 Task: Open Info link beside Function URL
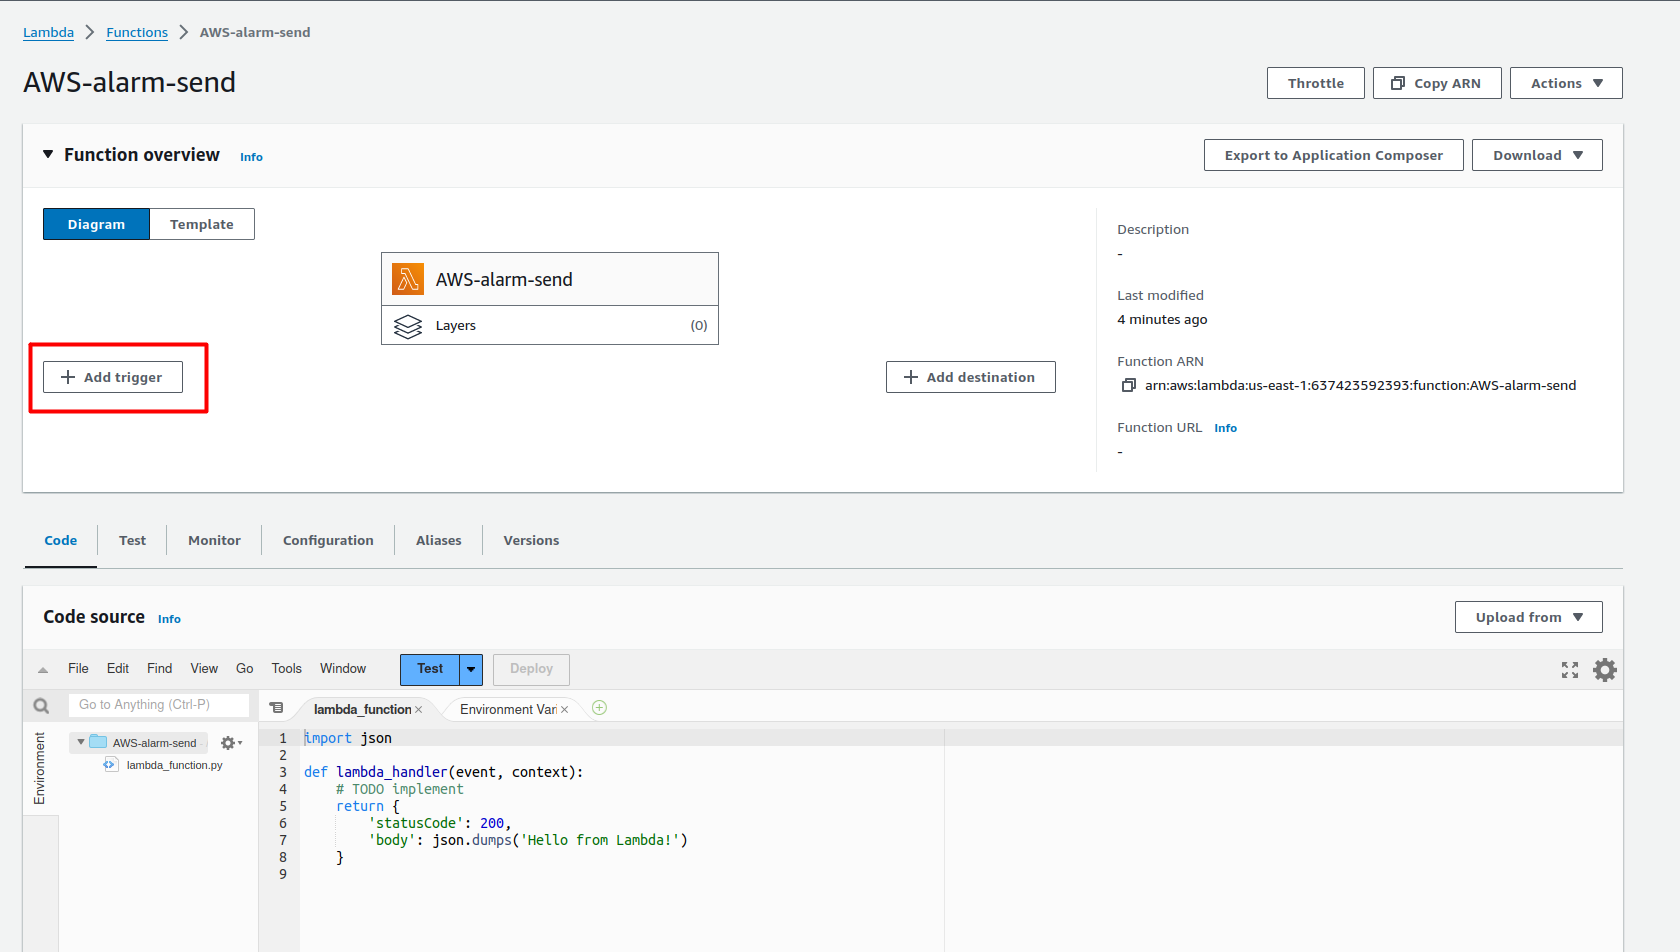pos(1225,428)
